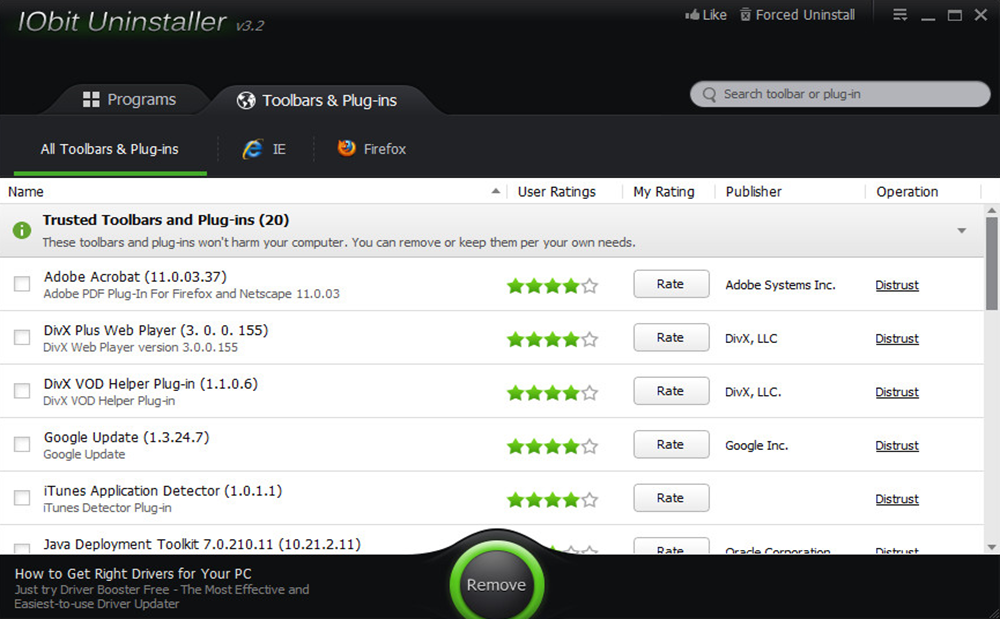
Task: Click Rate button for DivX Plus Web Player
Action: (671, 337)
